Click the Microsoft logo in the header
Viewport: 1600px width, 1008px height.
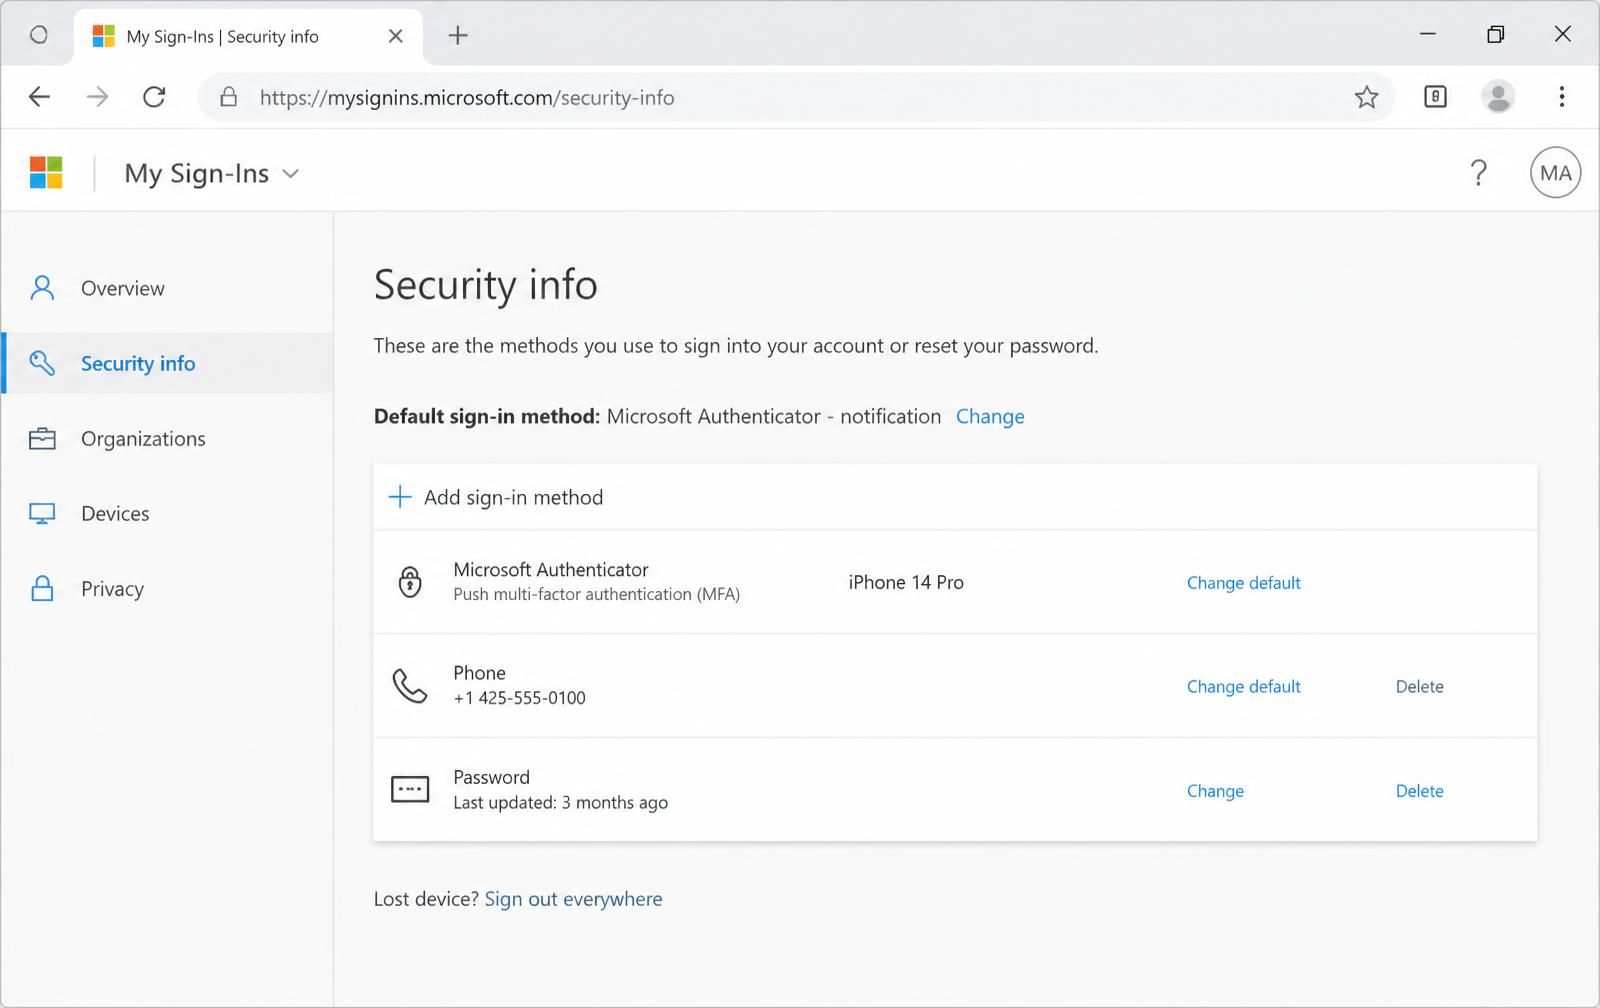coord(46,172)
